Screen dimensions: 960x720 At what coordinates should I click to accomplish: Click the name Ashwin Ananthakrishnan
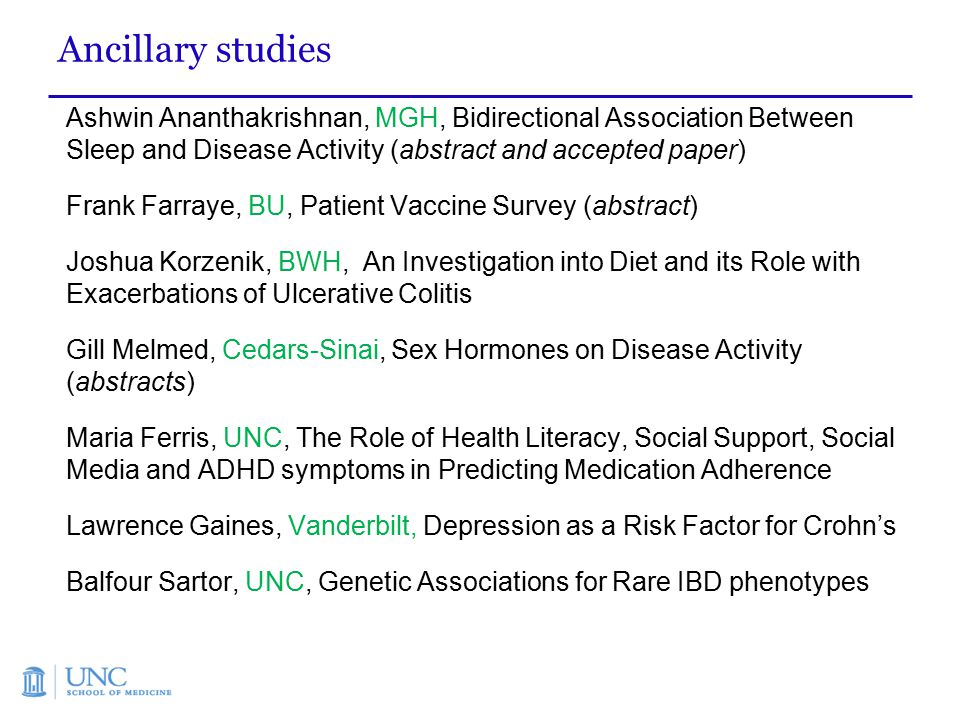click(215, 118)
